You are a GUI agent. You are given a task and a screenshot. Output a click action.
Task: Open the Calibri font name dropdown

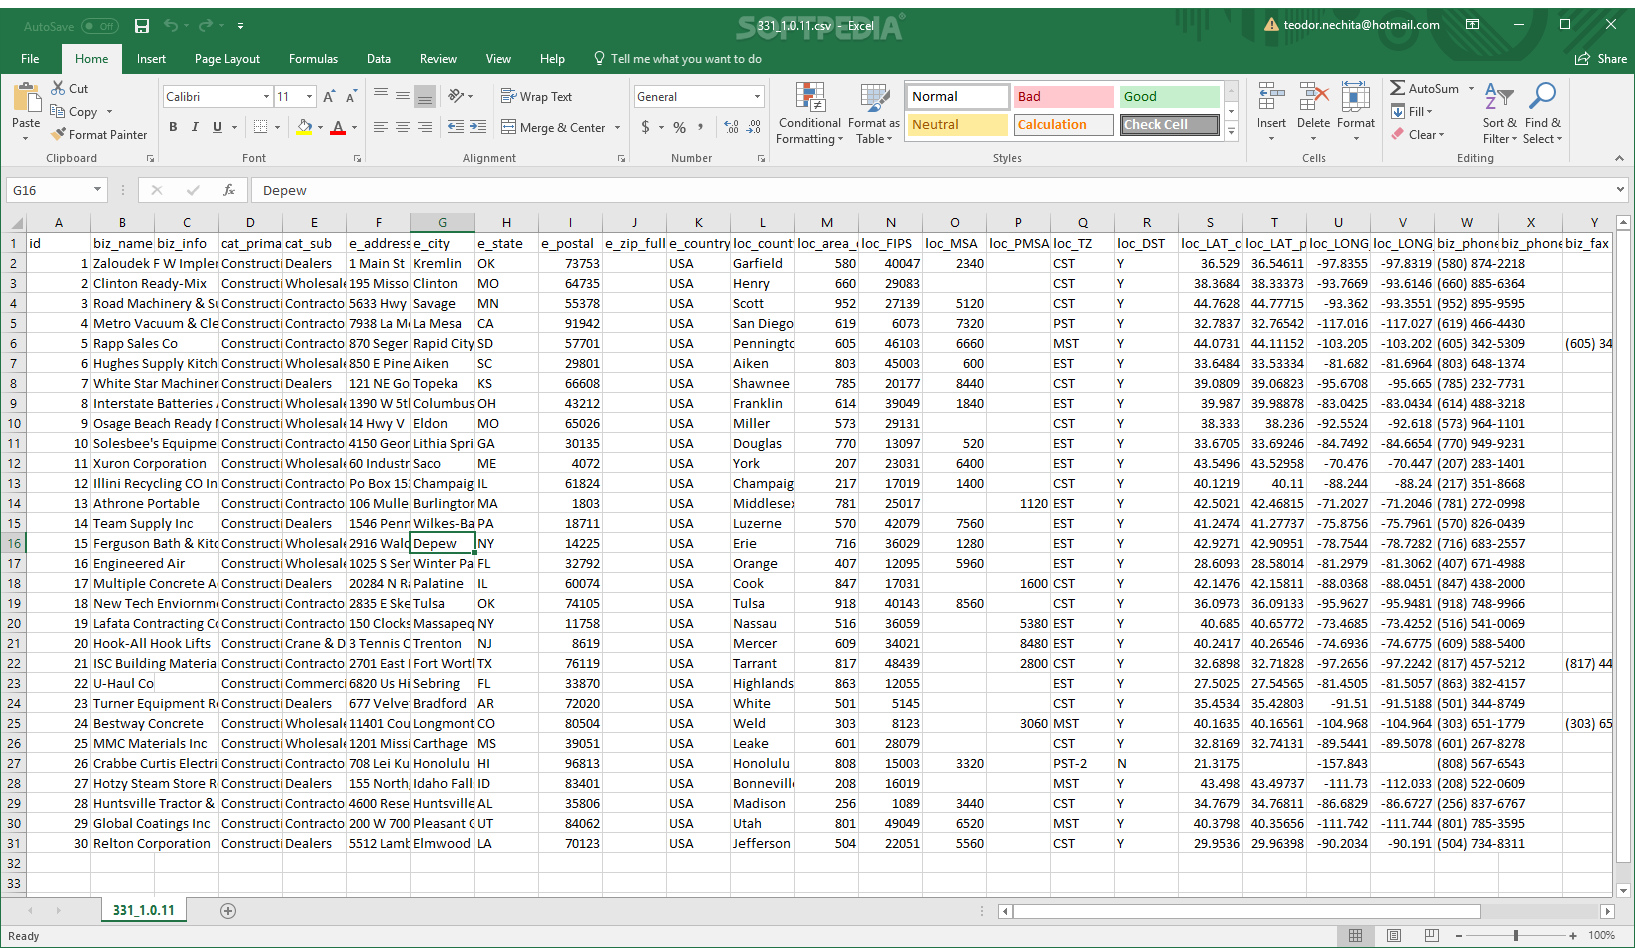click(266, 97)
